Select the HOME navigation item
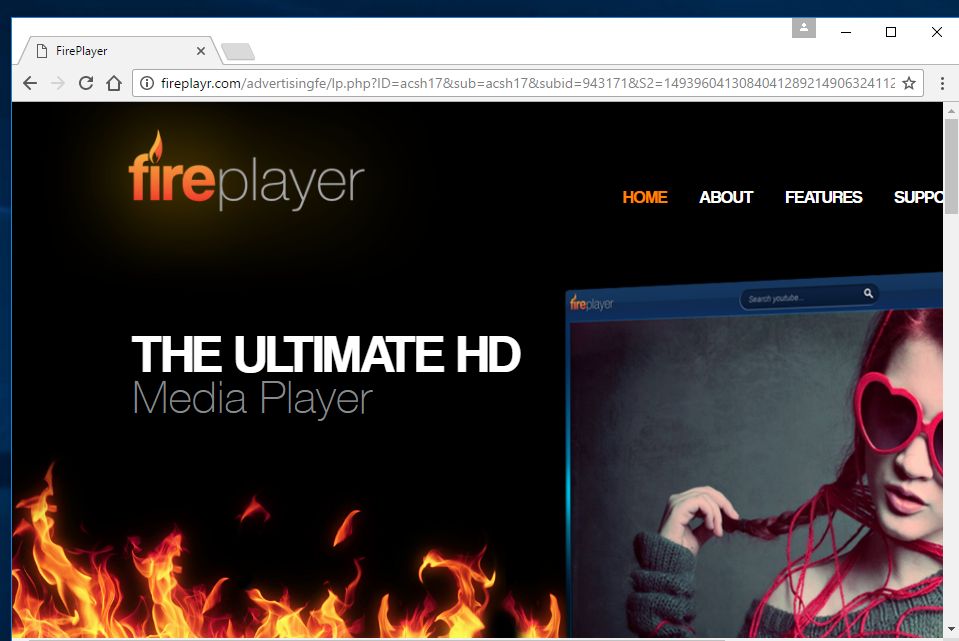The image size is (959, 641). [645, 197]
